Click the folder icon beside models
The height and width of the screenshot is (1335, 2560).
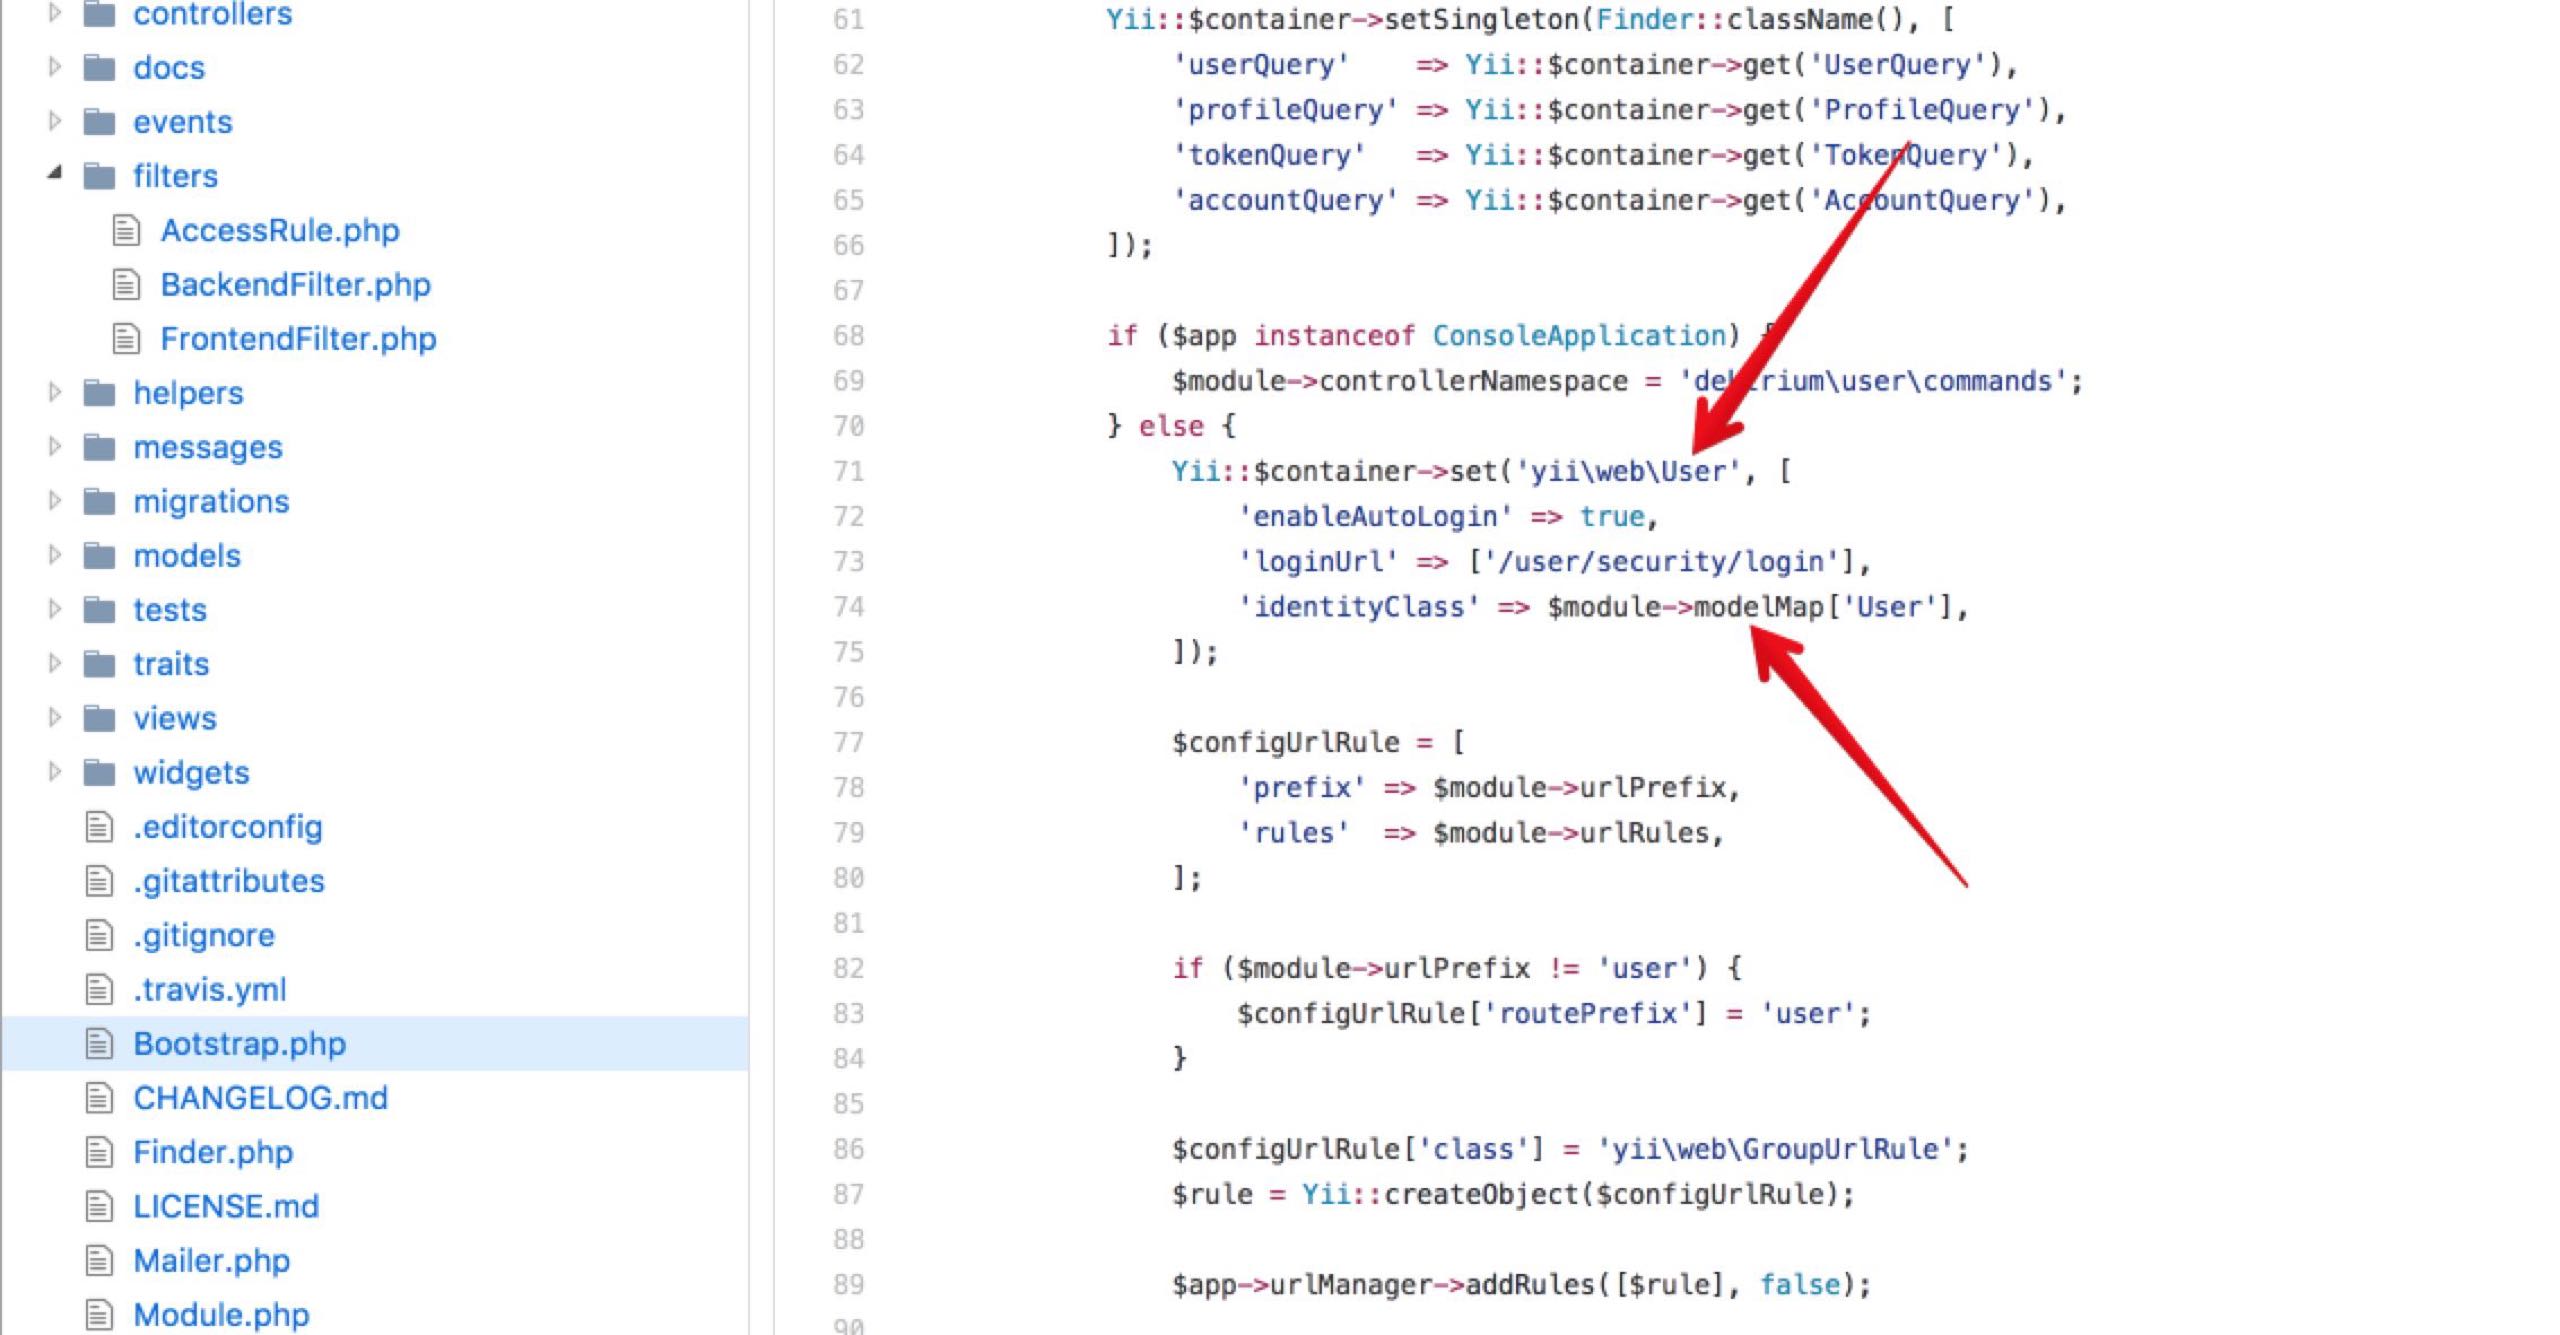[99, 556]
